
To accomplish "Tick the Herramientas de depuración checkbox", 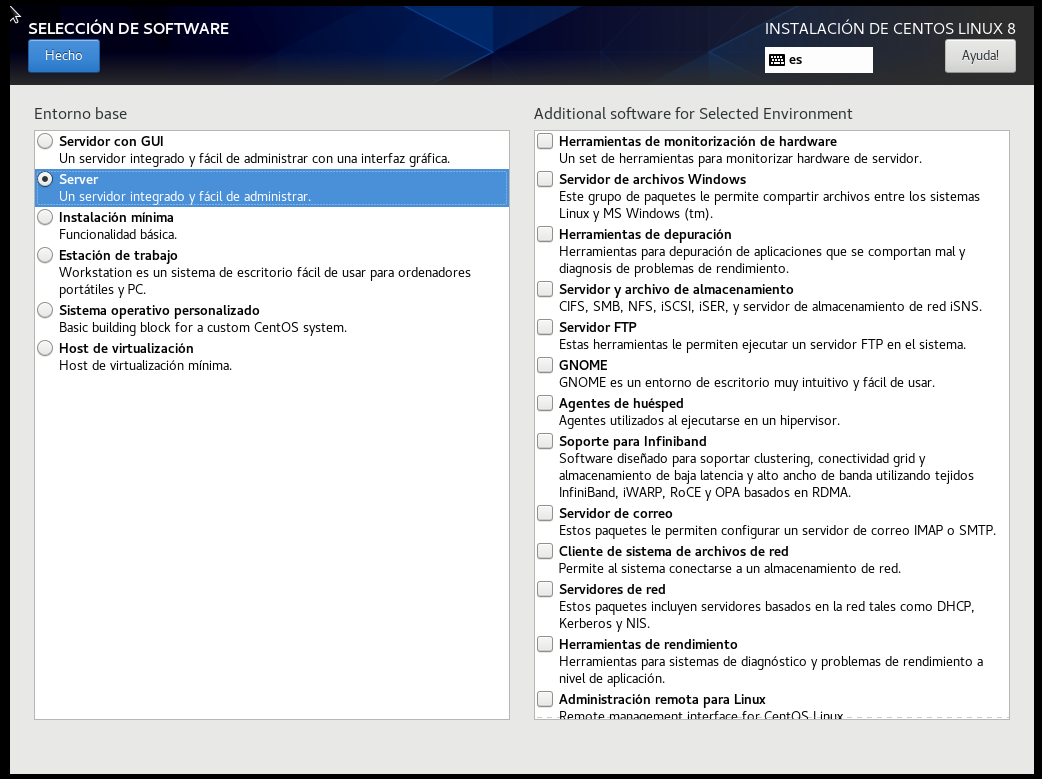I will [545, 234].
